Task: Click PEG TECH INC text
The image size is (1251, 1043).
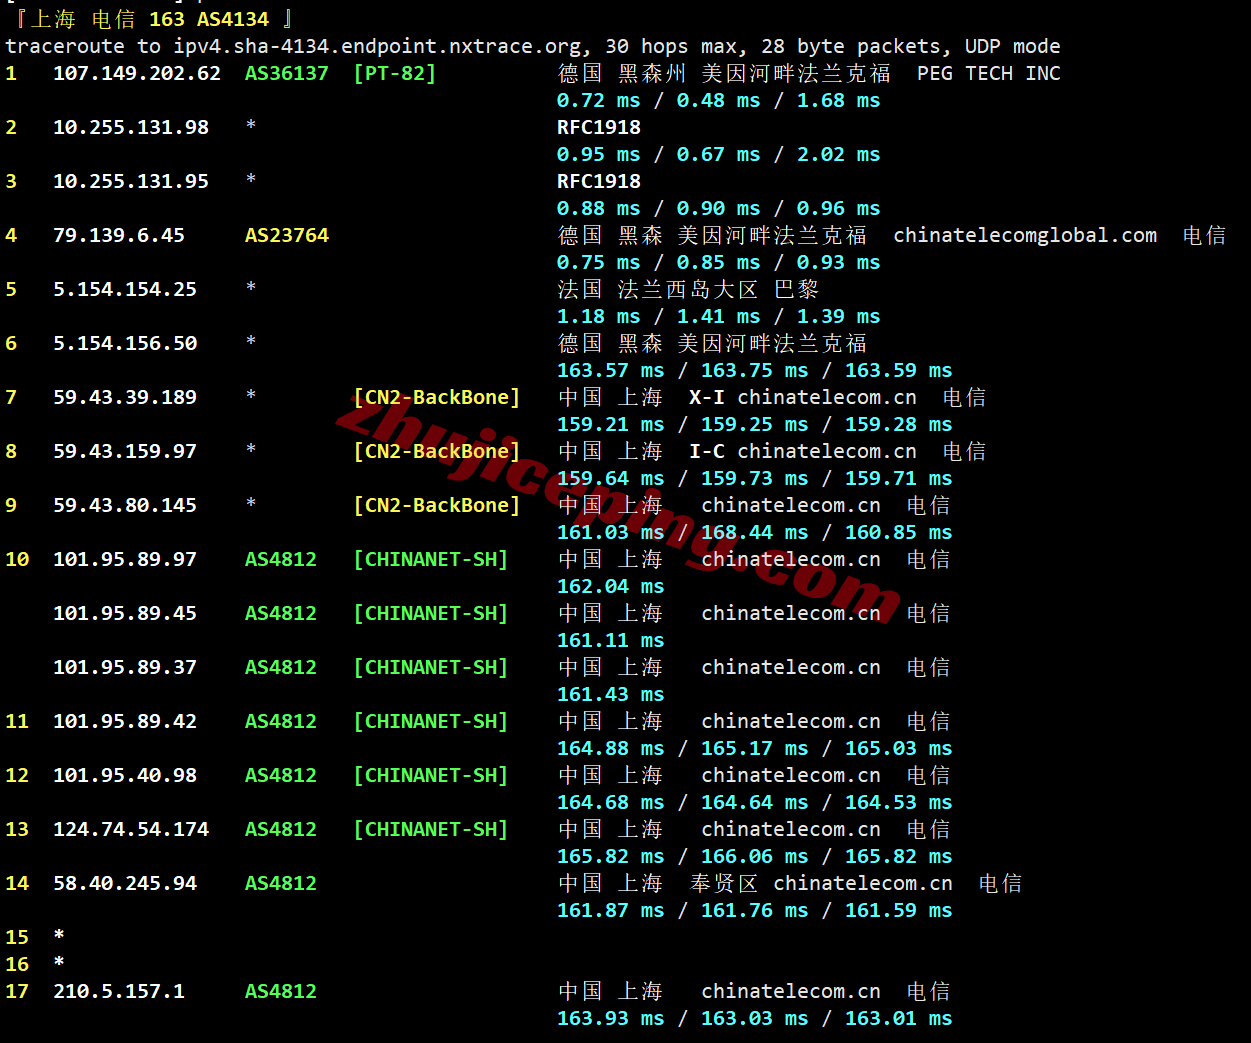Action: [989, 73]
